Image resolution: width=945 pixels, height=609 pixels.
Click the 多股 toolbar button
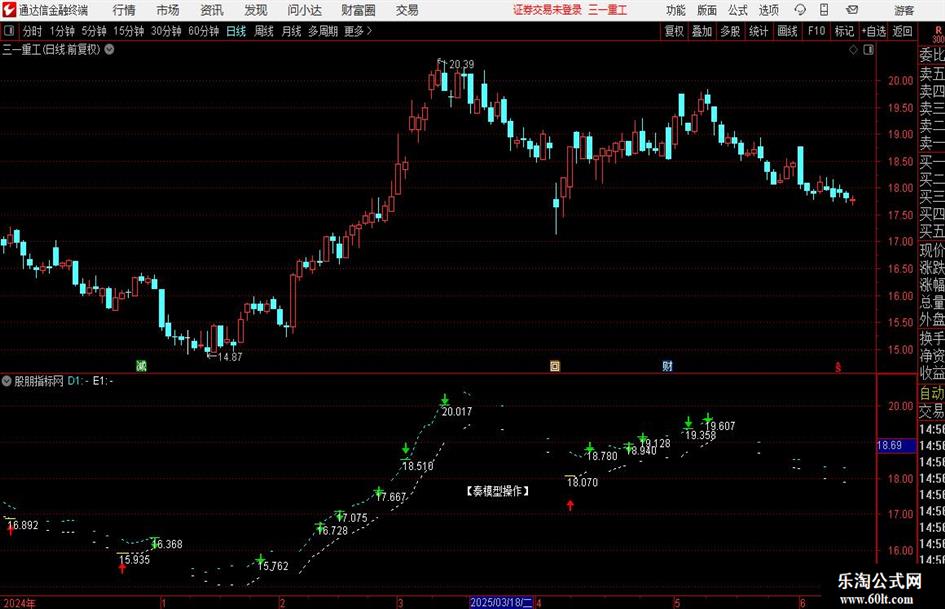730,31
